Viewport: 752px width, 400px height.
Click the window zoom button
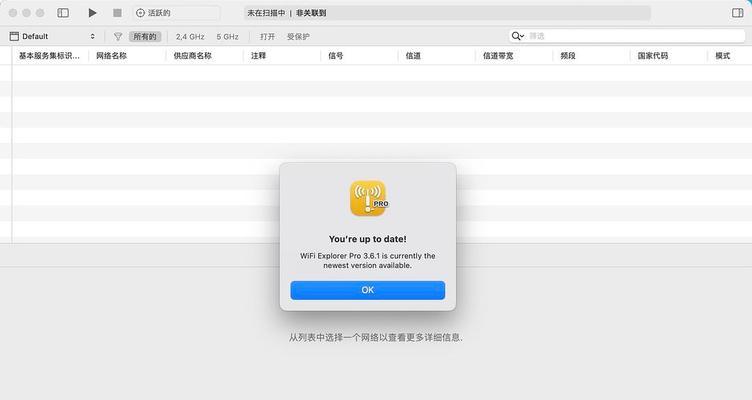(x=40, y=13)
